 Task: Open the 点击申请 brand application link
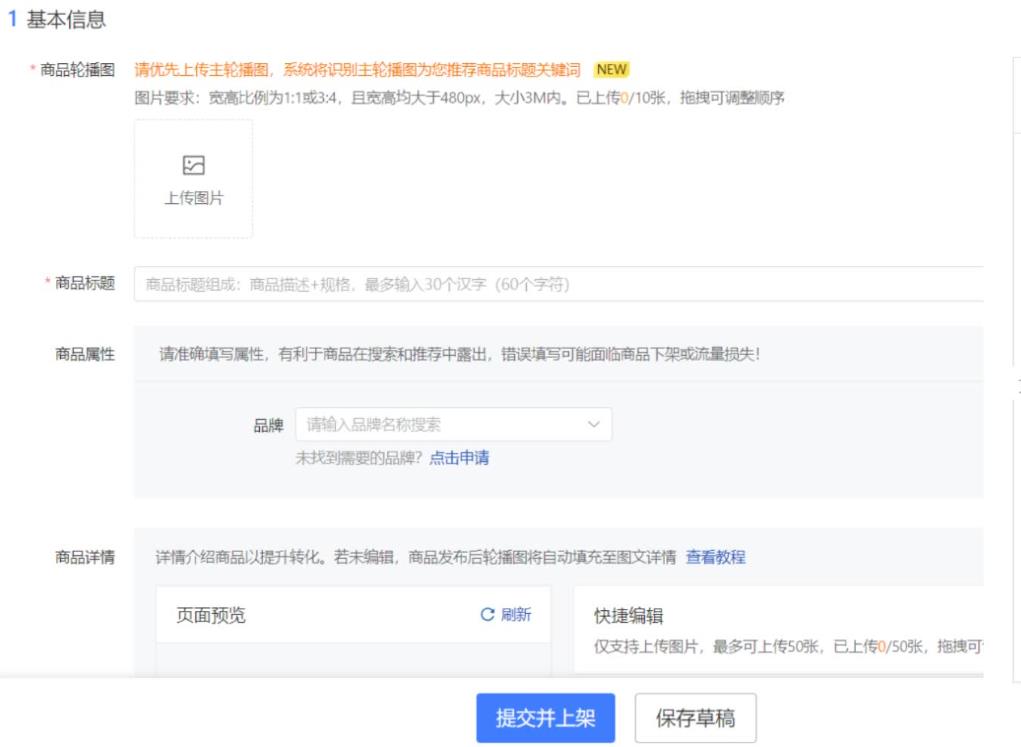point(459,458)
